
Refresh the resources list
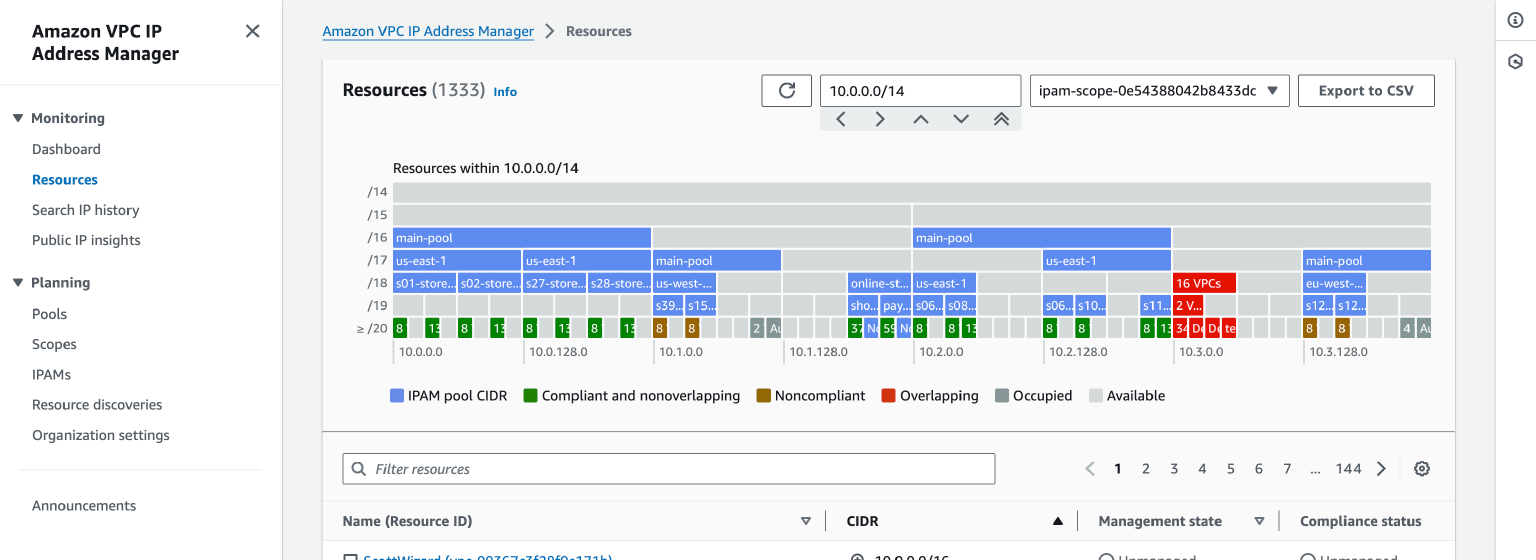[787, 90]
